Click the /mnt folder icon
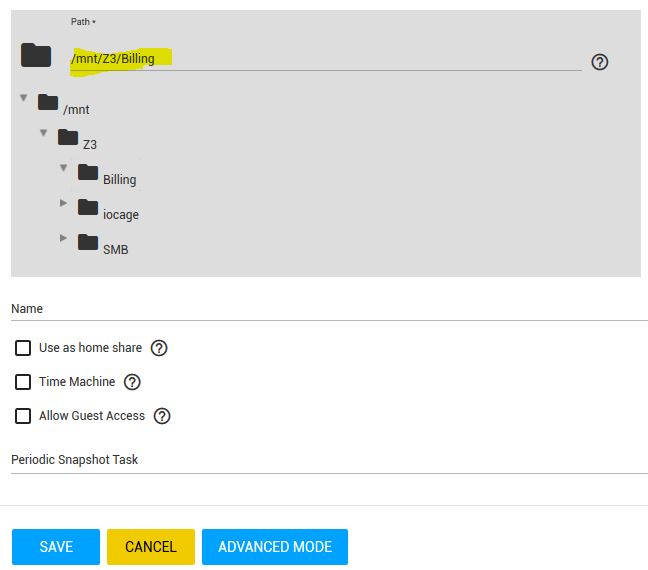Viewport: 648px width, 570px height. (x=48, y=102)
